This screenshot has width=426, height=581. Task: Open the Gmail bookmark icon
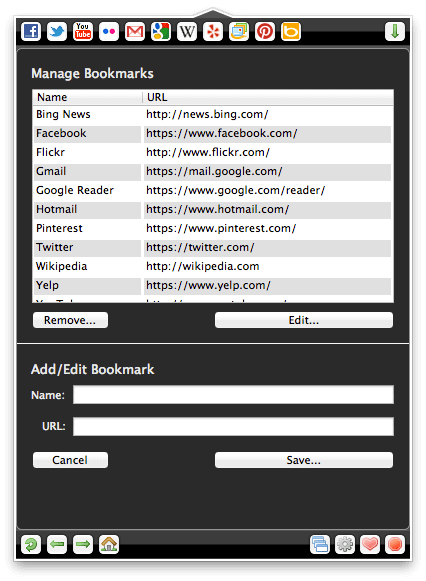pyautogui.click(x=135, y=31)
